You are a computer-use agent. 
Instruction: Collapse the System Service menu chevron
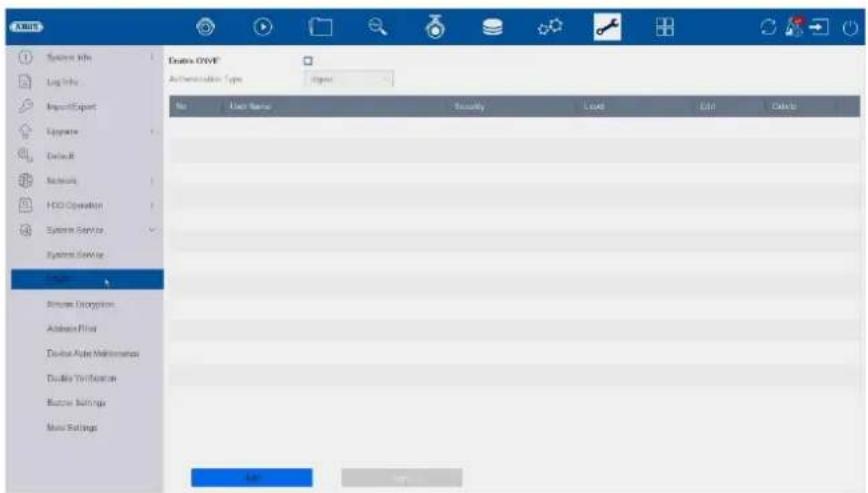152,230
